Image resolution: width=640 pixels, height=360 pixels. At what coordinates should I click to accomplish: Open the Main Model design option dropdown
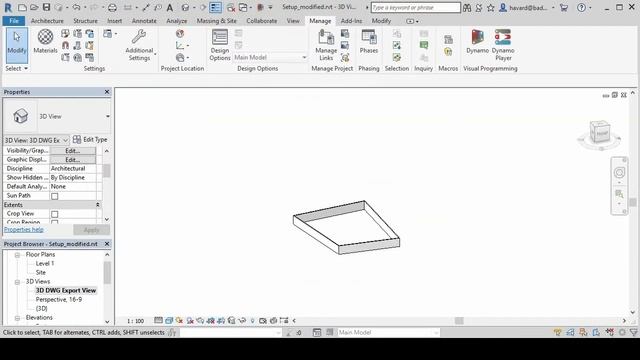click(270, 58)
